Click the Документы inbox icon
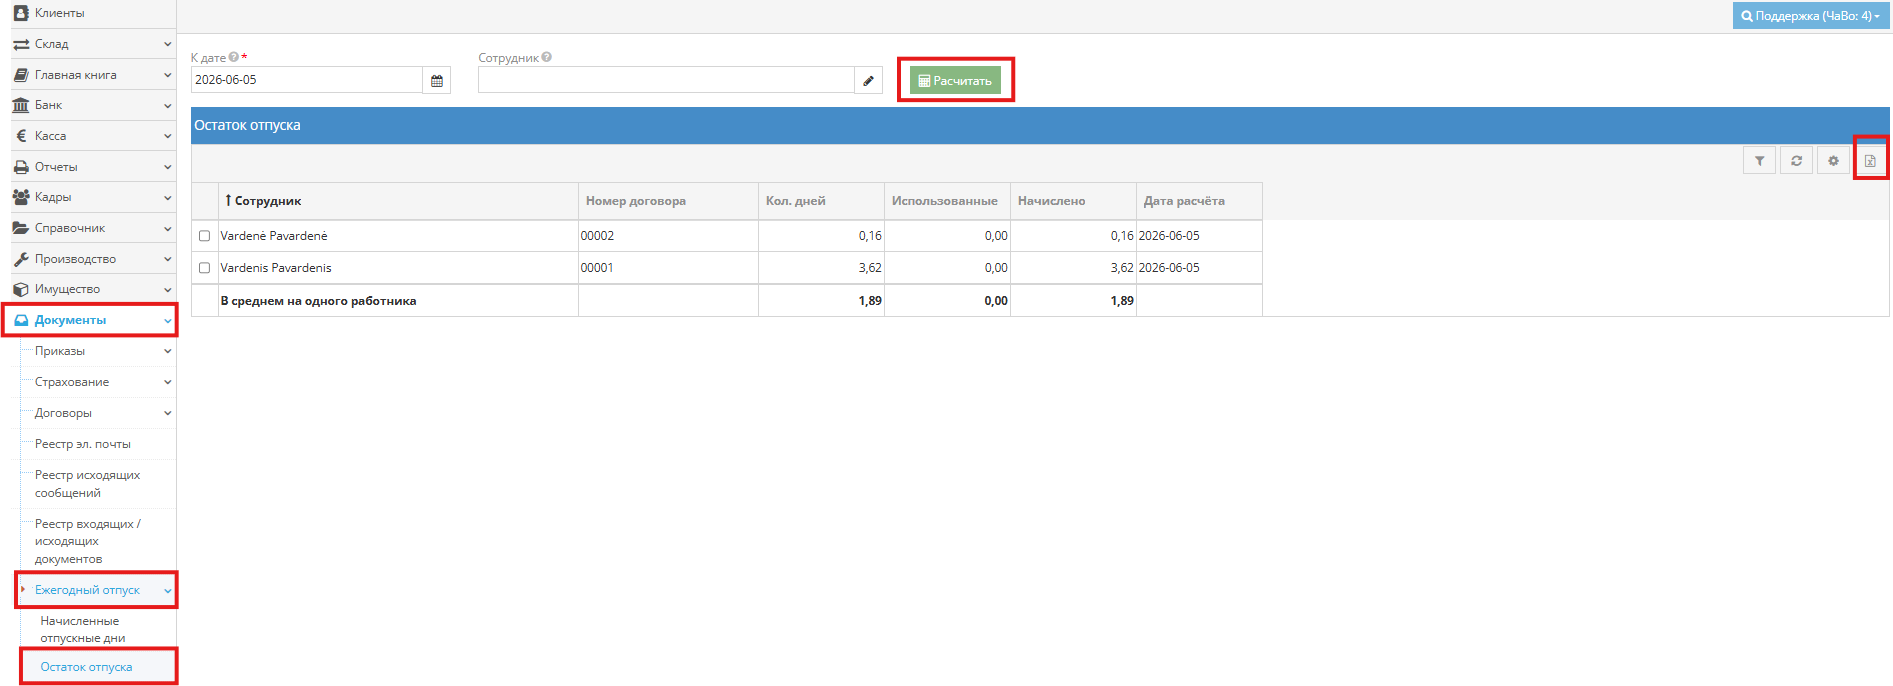 coord(21,320)
